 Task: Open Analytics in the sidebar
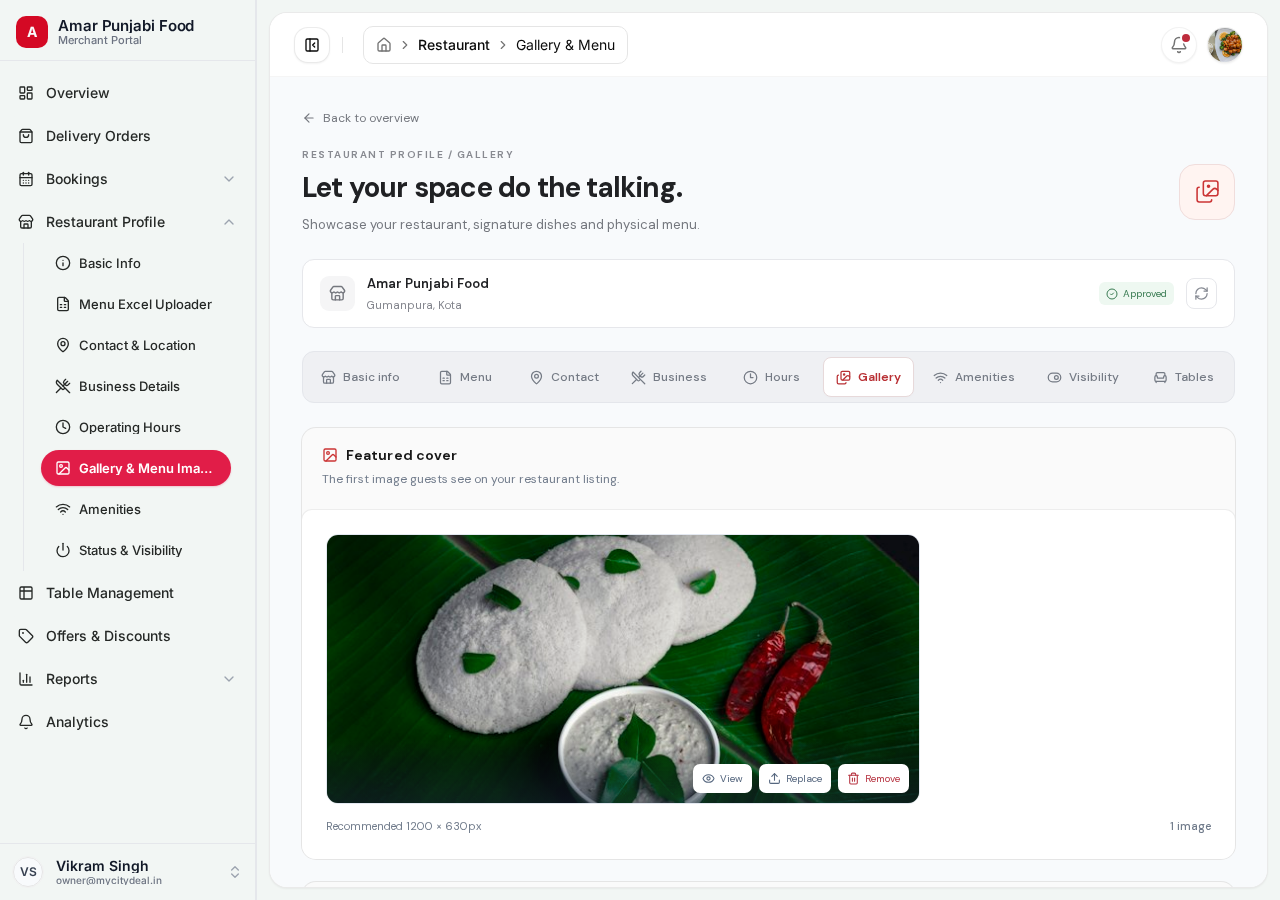pos(128,722)
